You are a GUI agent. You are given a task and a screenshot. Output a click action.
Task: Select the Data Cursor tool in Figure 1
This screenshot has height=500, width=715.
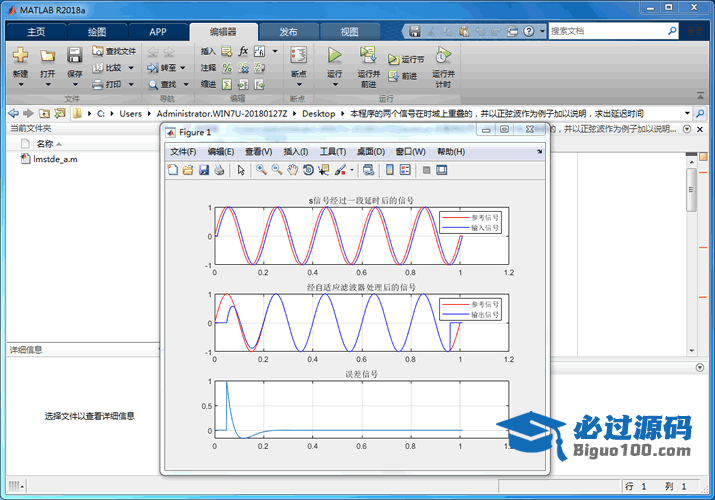pos(324,170)
